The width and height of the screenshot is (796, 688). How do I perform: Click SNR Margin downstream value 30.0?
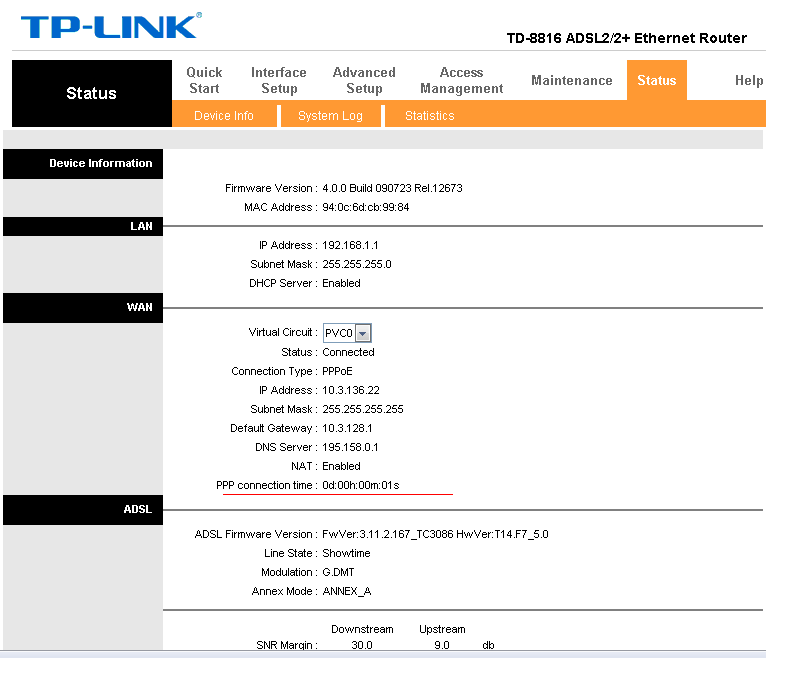point(362,645)
